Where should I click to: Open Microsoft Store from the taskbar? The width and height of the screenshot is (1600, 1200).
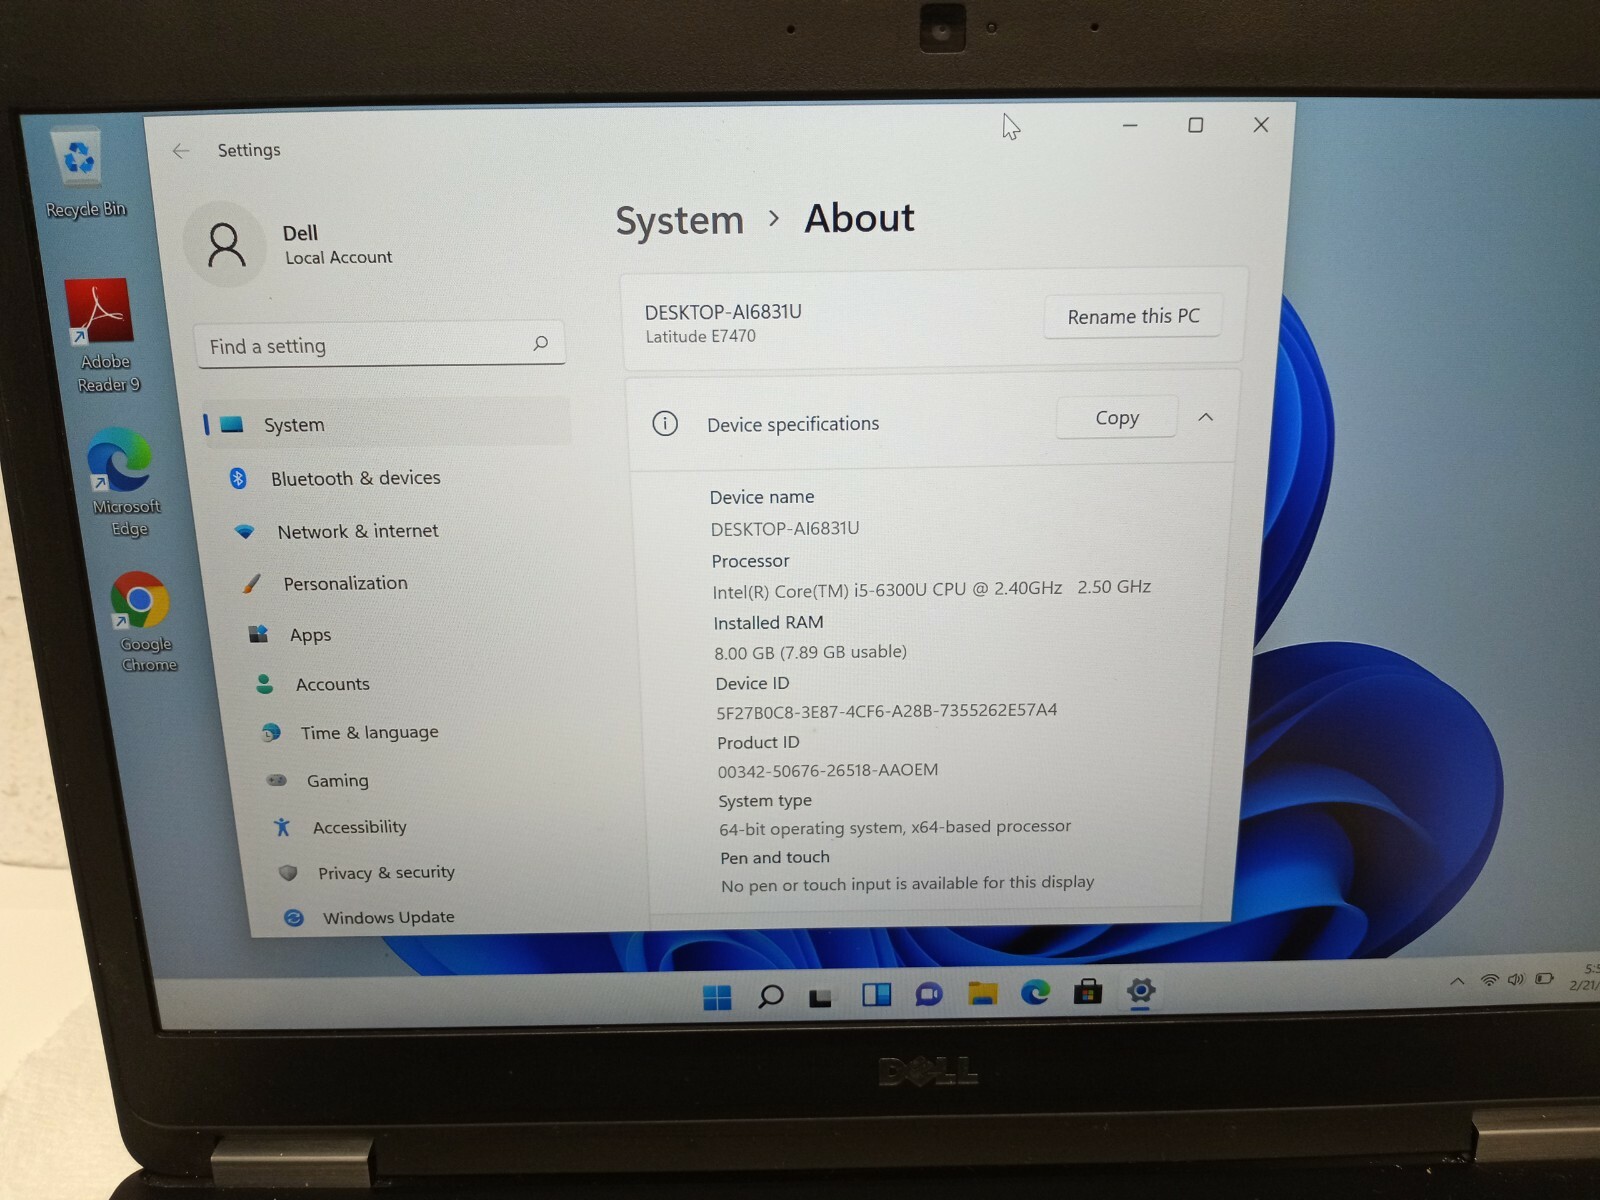tap(1088, 991)
